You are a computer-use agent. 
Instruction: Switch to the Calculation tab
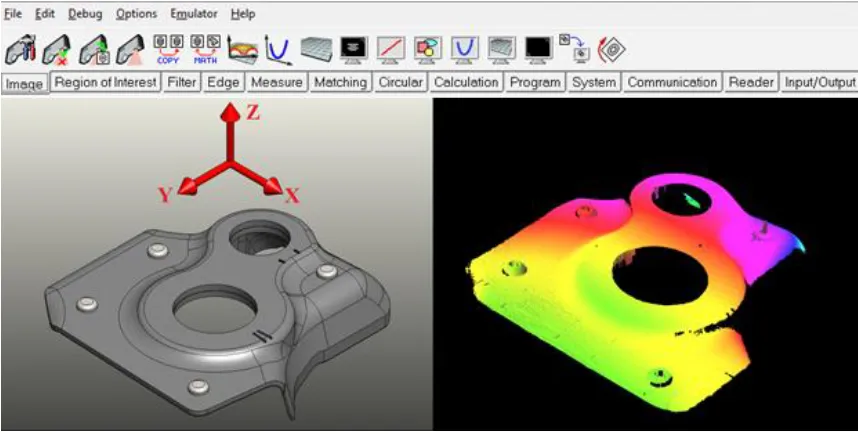tap(466, 82)
